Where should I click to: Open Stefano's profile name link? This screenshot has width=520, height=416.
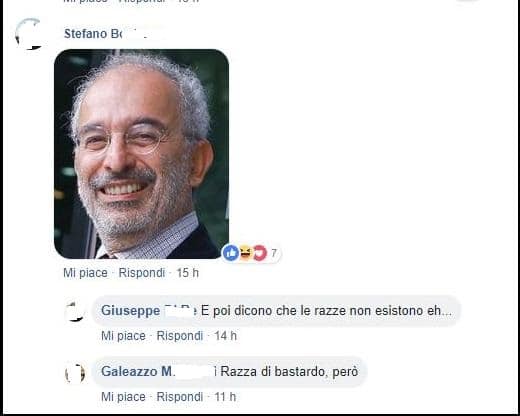[105, 34]
